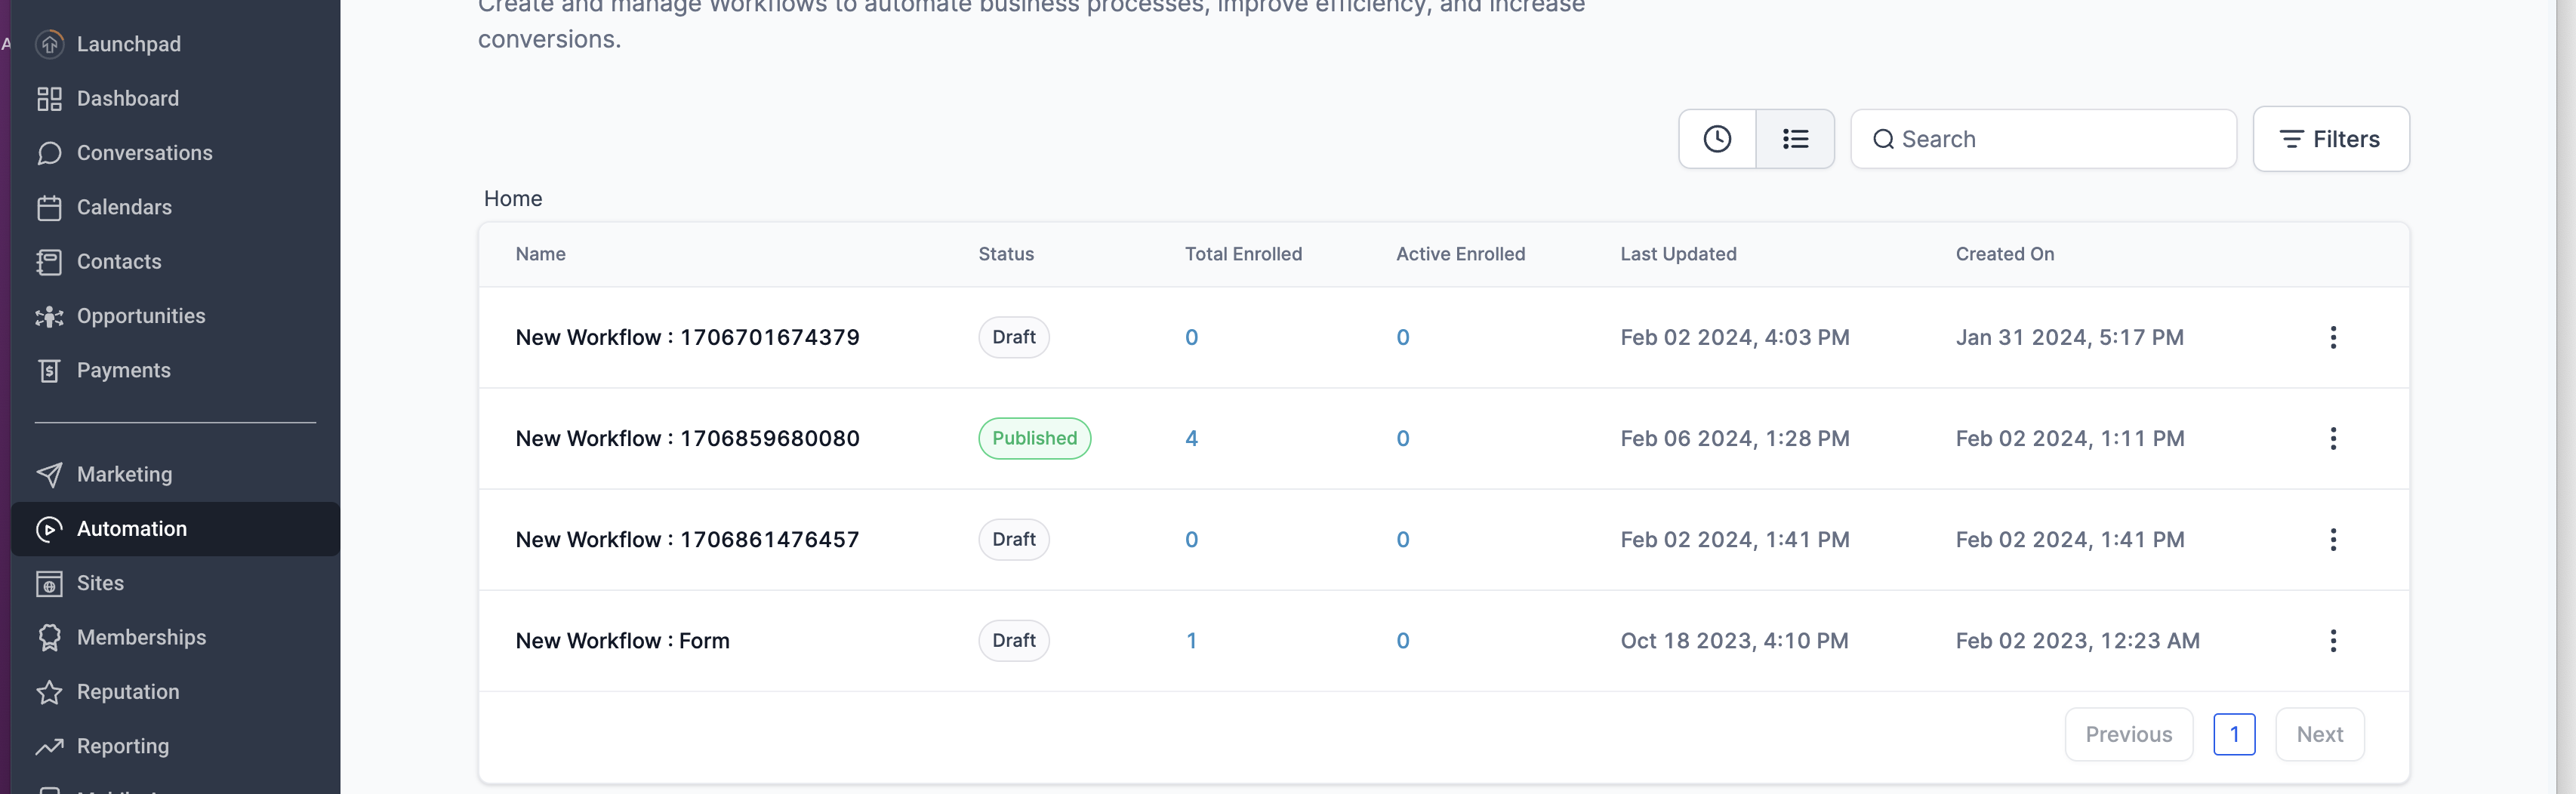
Task: Click the Dashboard grid icon
Action: [x=49, y=98]
